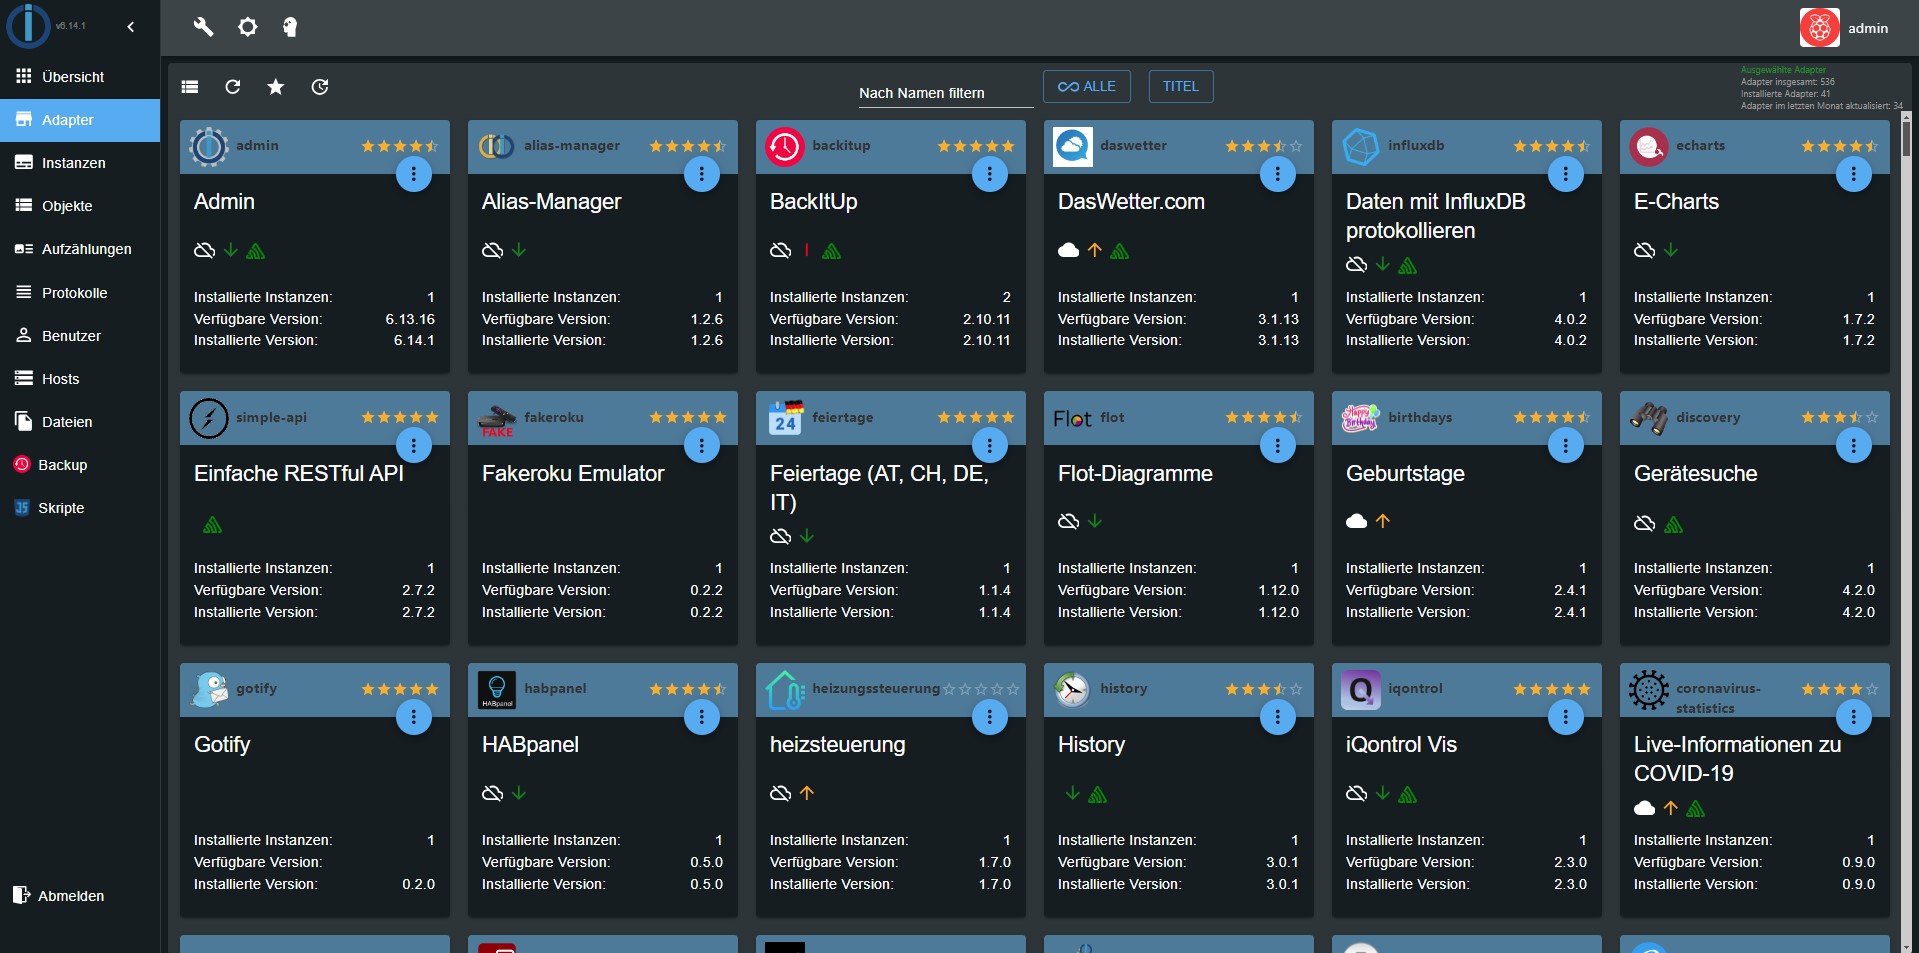Click the ALLE filter button

(1087, 86)
